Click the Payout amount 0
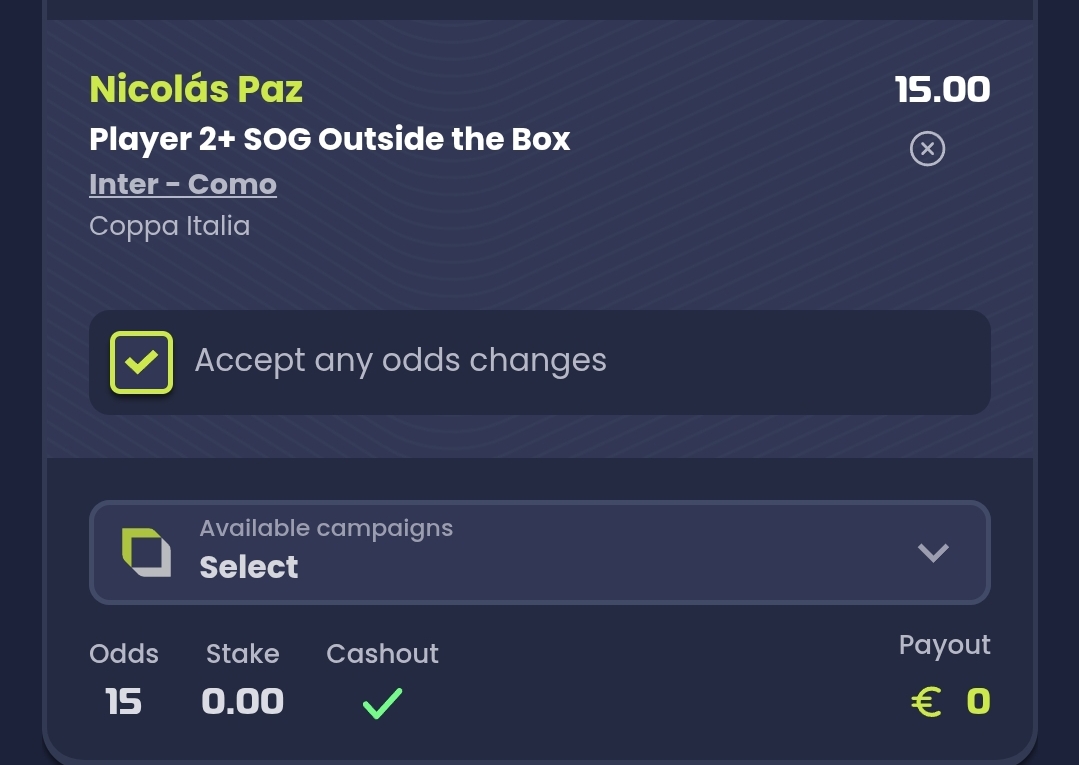 click(978, 702)
